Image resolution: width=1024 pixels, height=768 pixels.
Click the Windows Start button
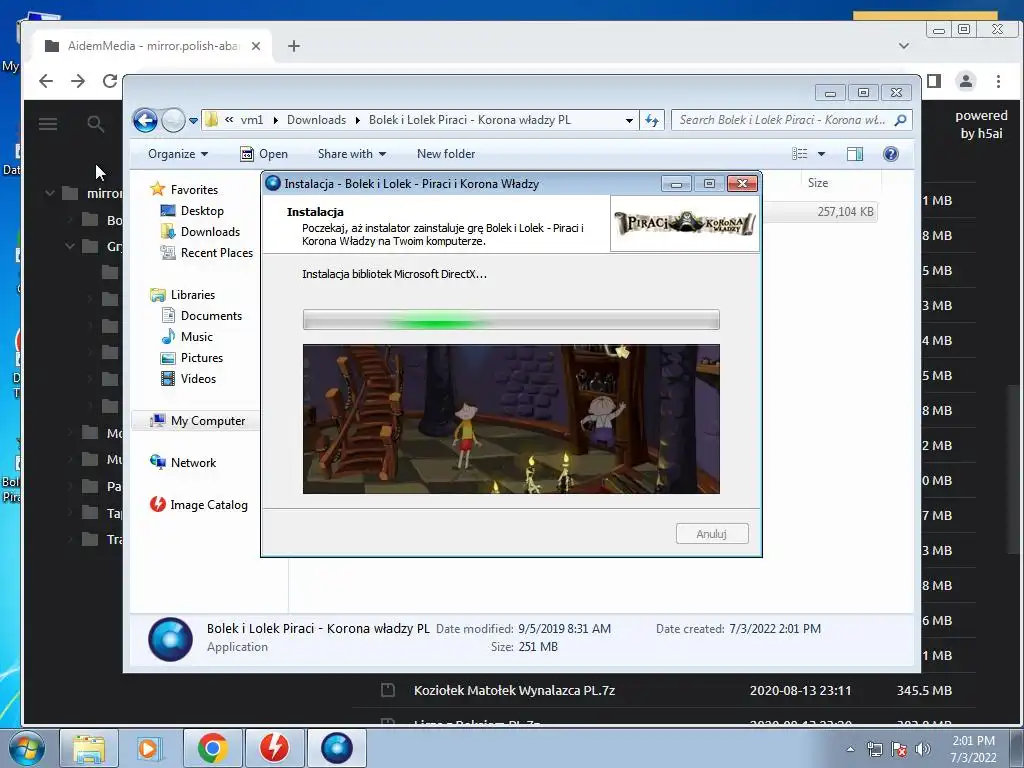coord(27,748)
